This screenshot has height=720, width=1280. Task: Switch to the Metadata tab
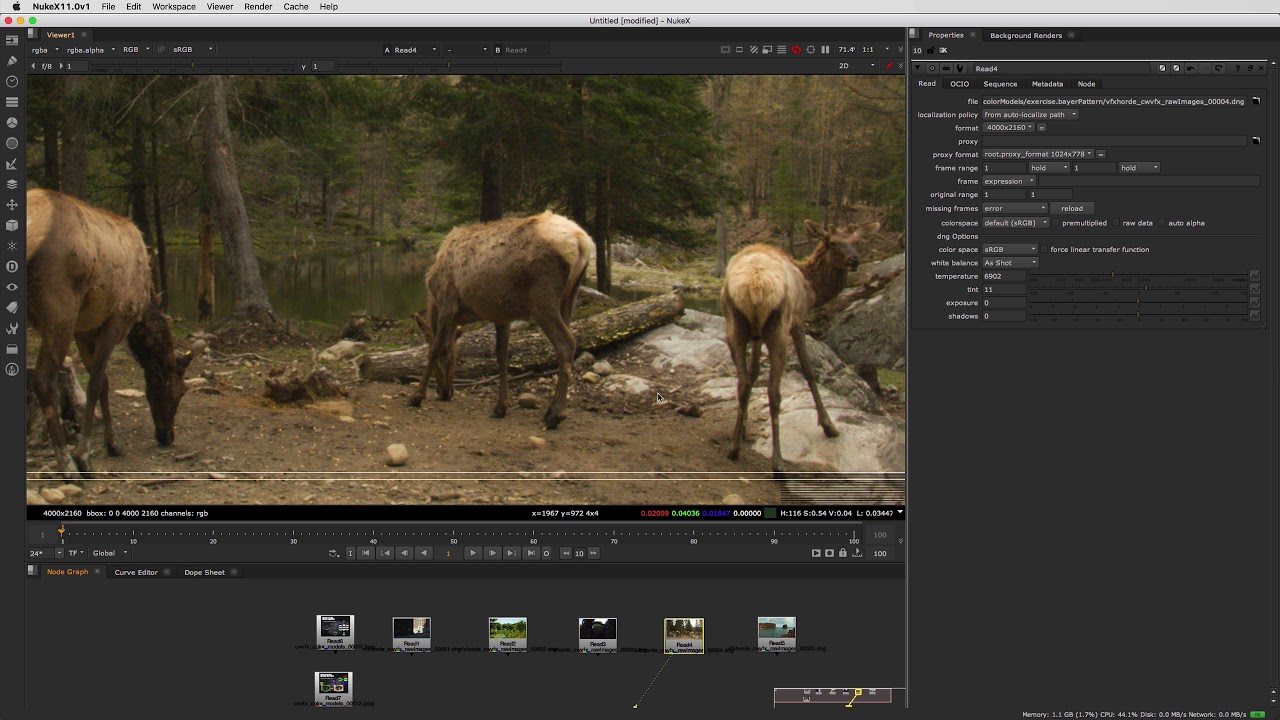coord(1047,84)
